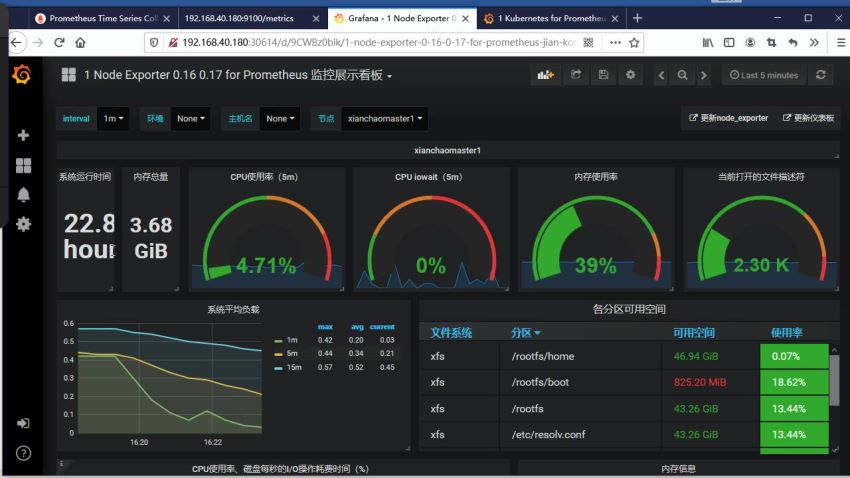Click the browser back arrow
This screenshot has height=478, width=850.
(17, 42)
